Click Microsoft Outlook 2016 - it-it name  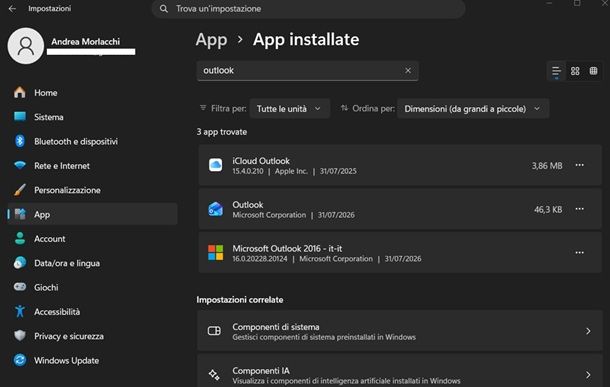tap(287, 248)
